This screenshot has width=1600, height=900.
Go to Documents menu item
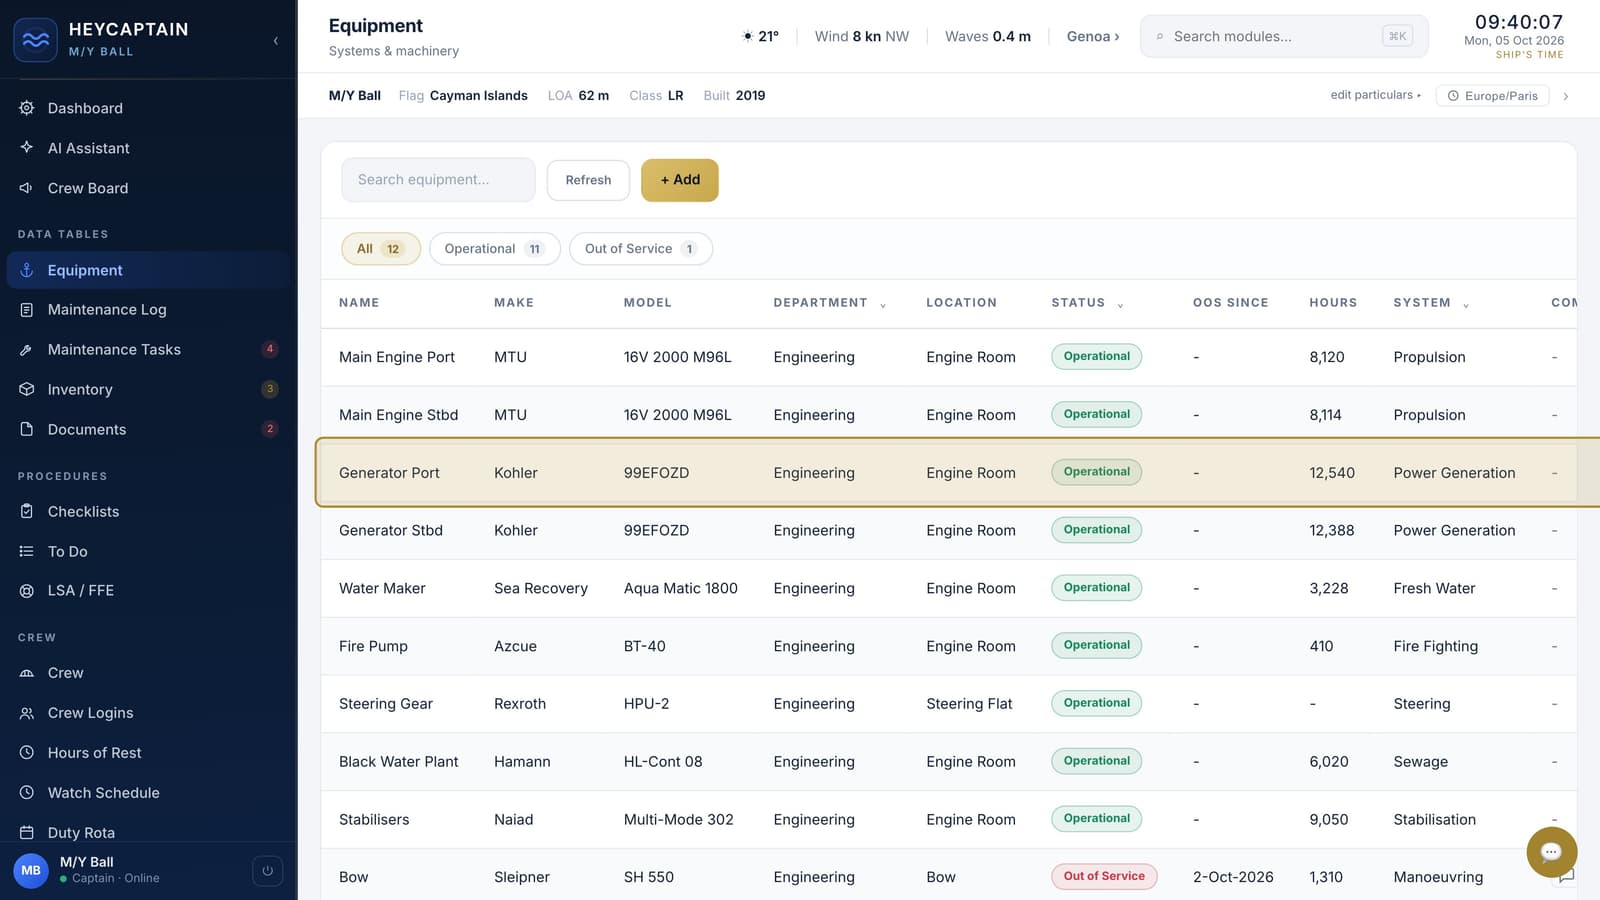148,429
